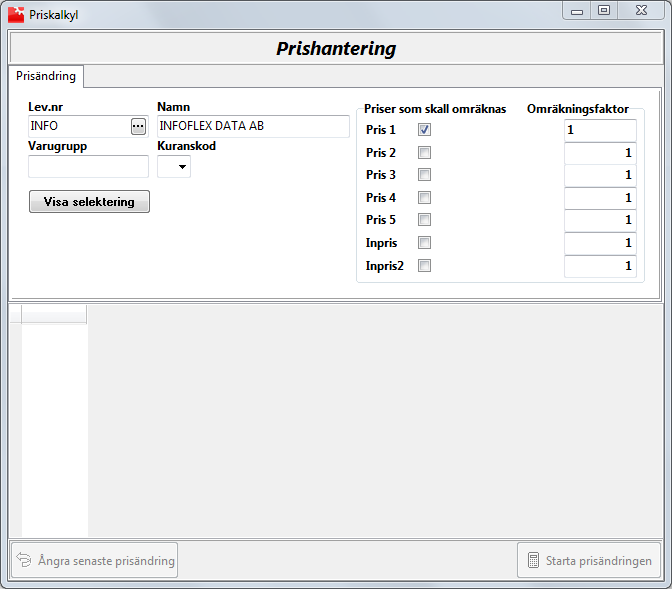Click Starta prisändringen button
This screenshot has width=672, height=589.
click(x=589, y=560)
